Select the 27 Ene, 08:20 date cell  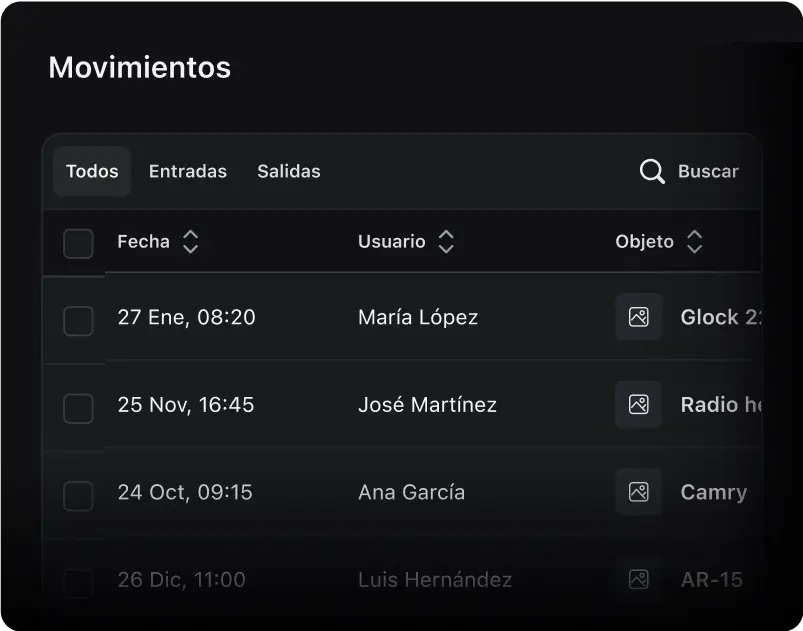(186, 317)
